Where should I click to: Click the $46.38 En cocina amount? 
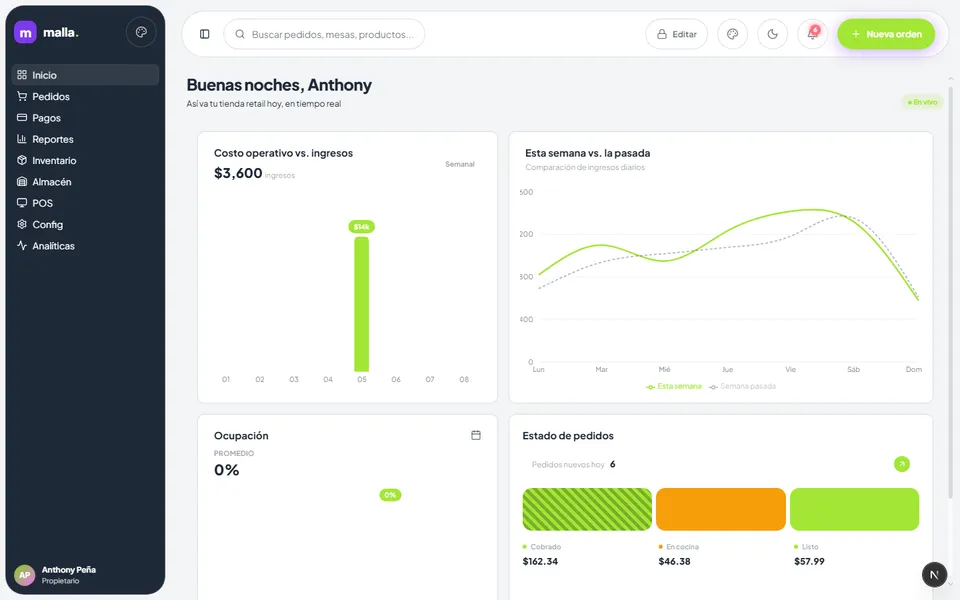click(674, 561)
